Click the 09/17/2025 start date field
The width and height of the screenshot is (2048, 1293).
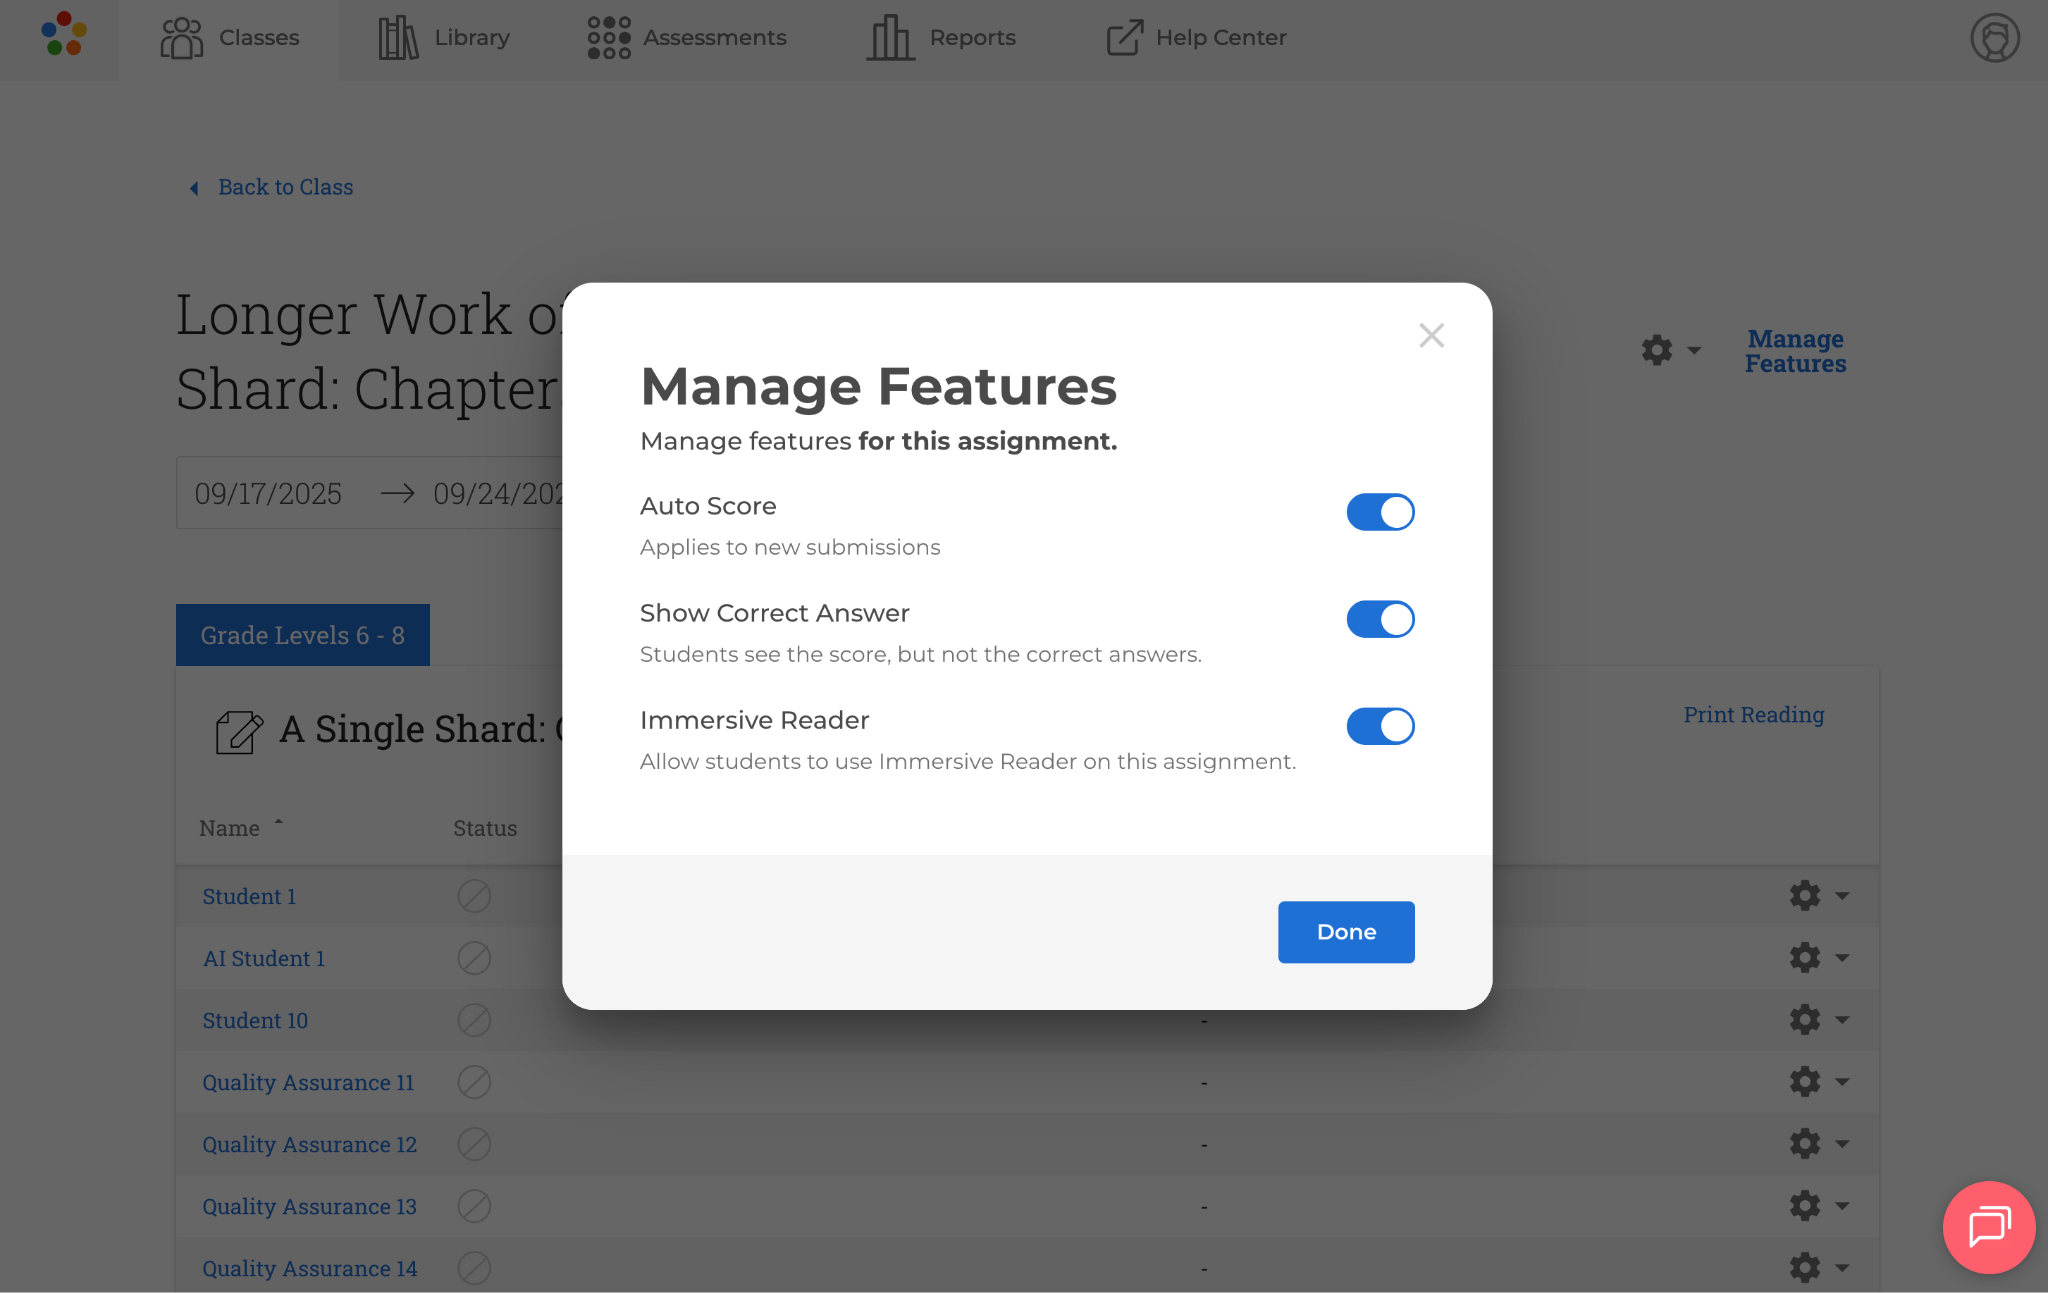pos(268,493)
